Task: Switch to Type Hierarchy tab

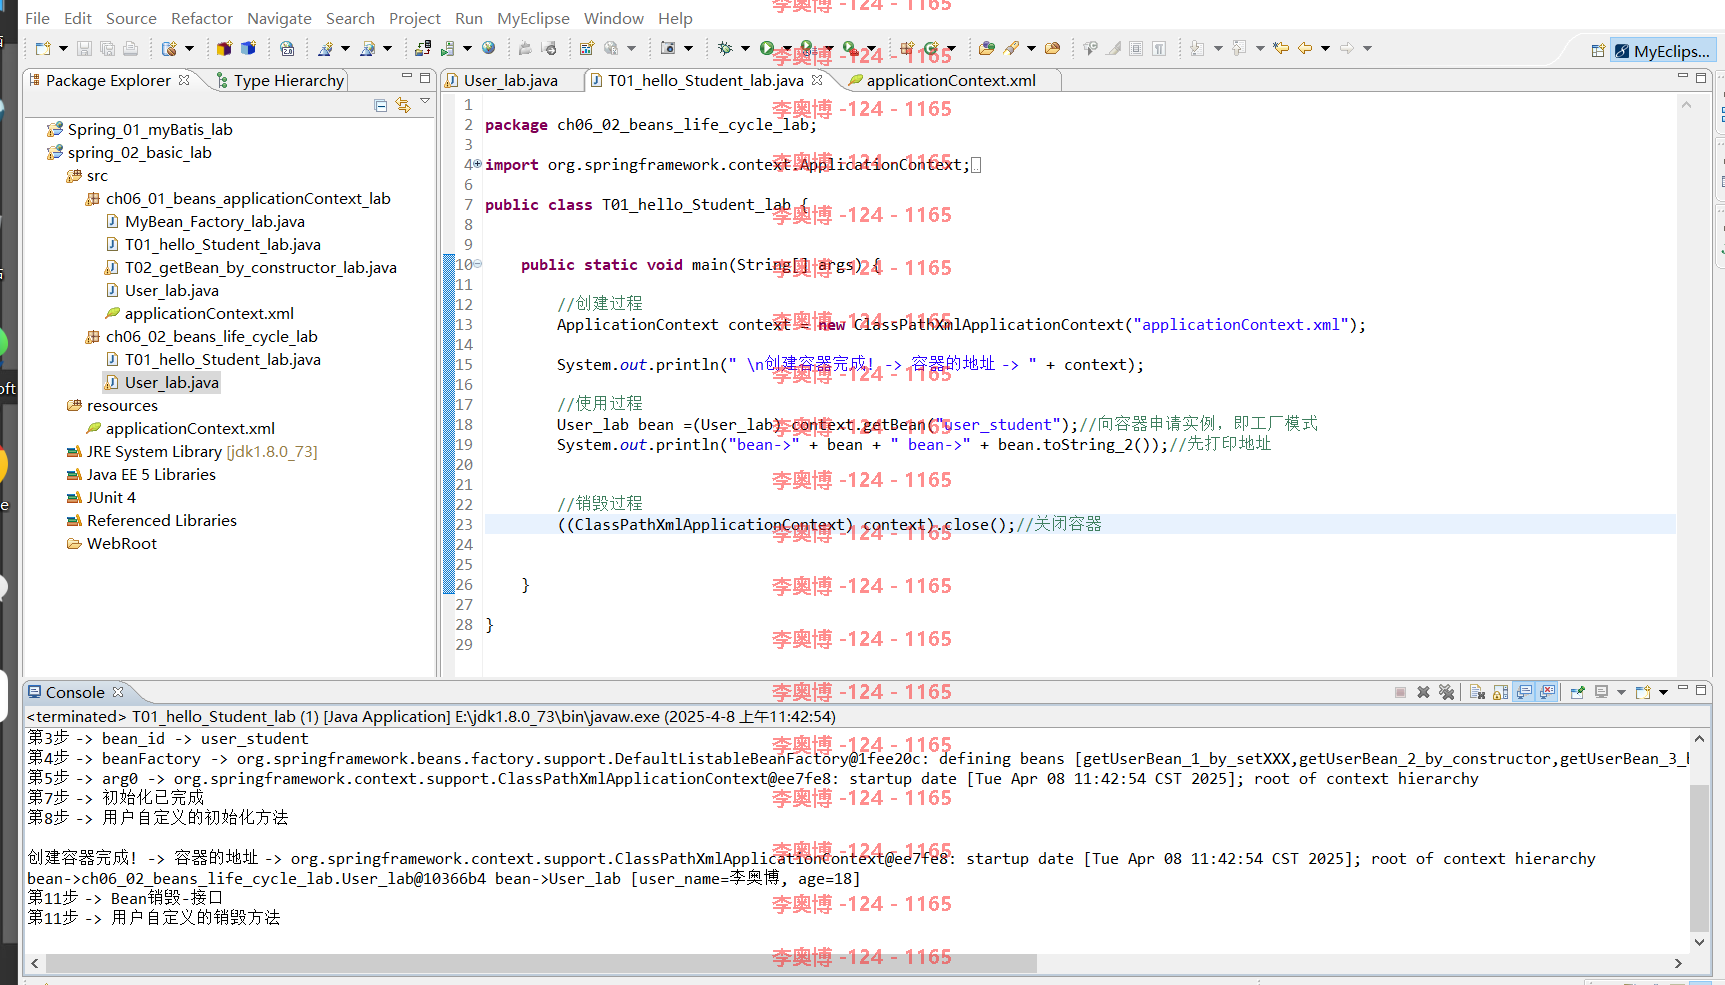Action: [x=280, y=80]
